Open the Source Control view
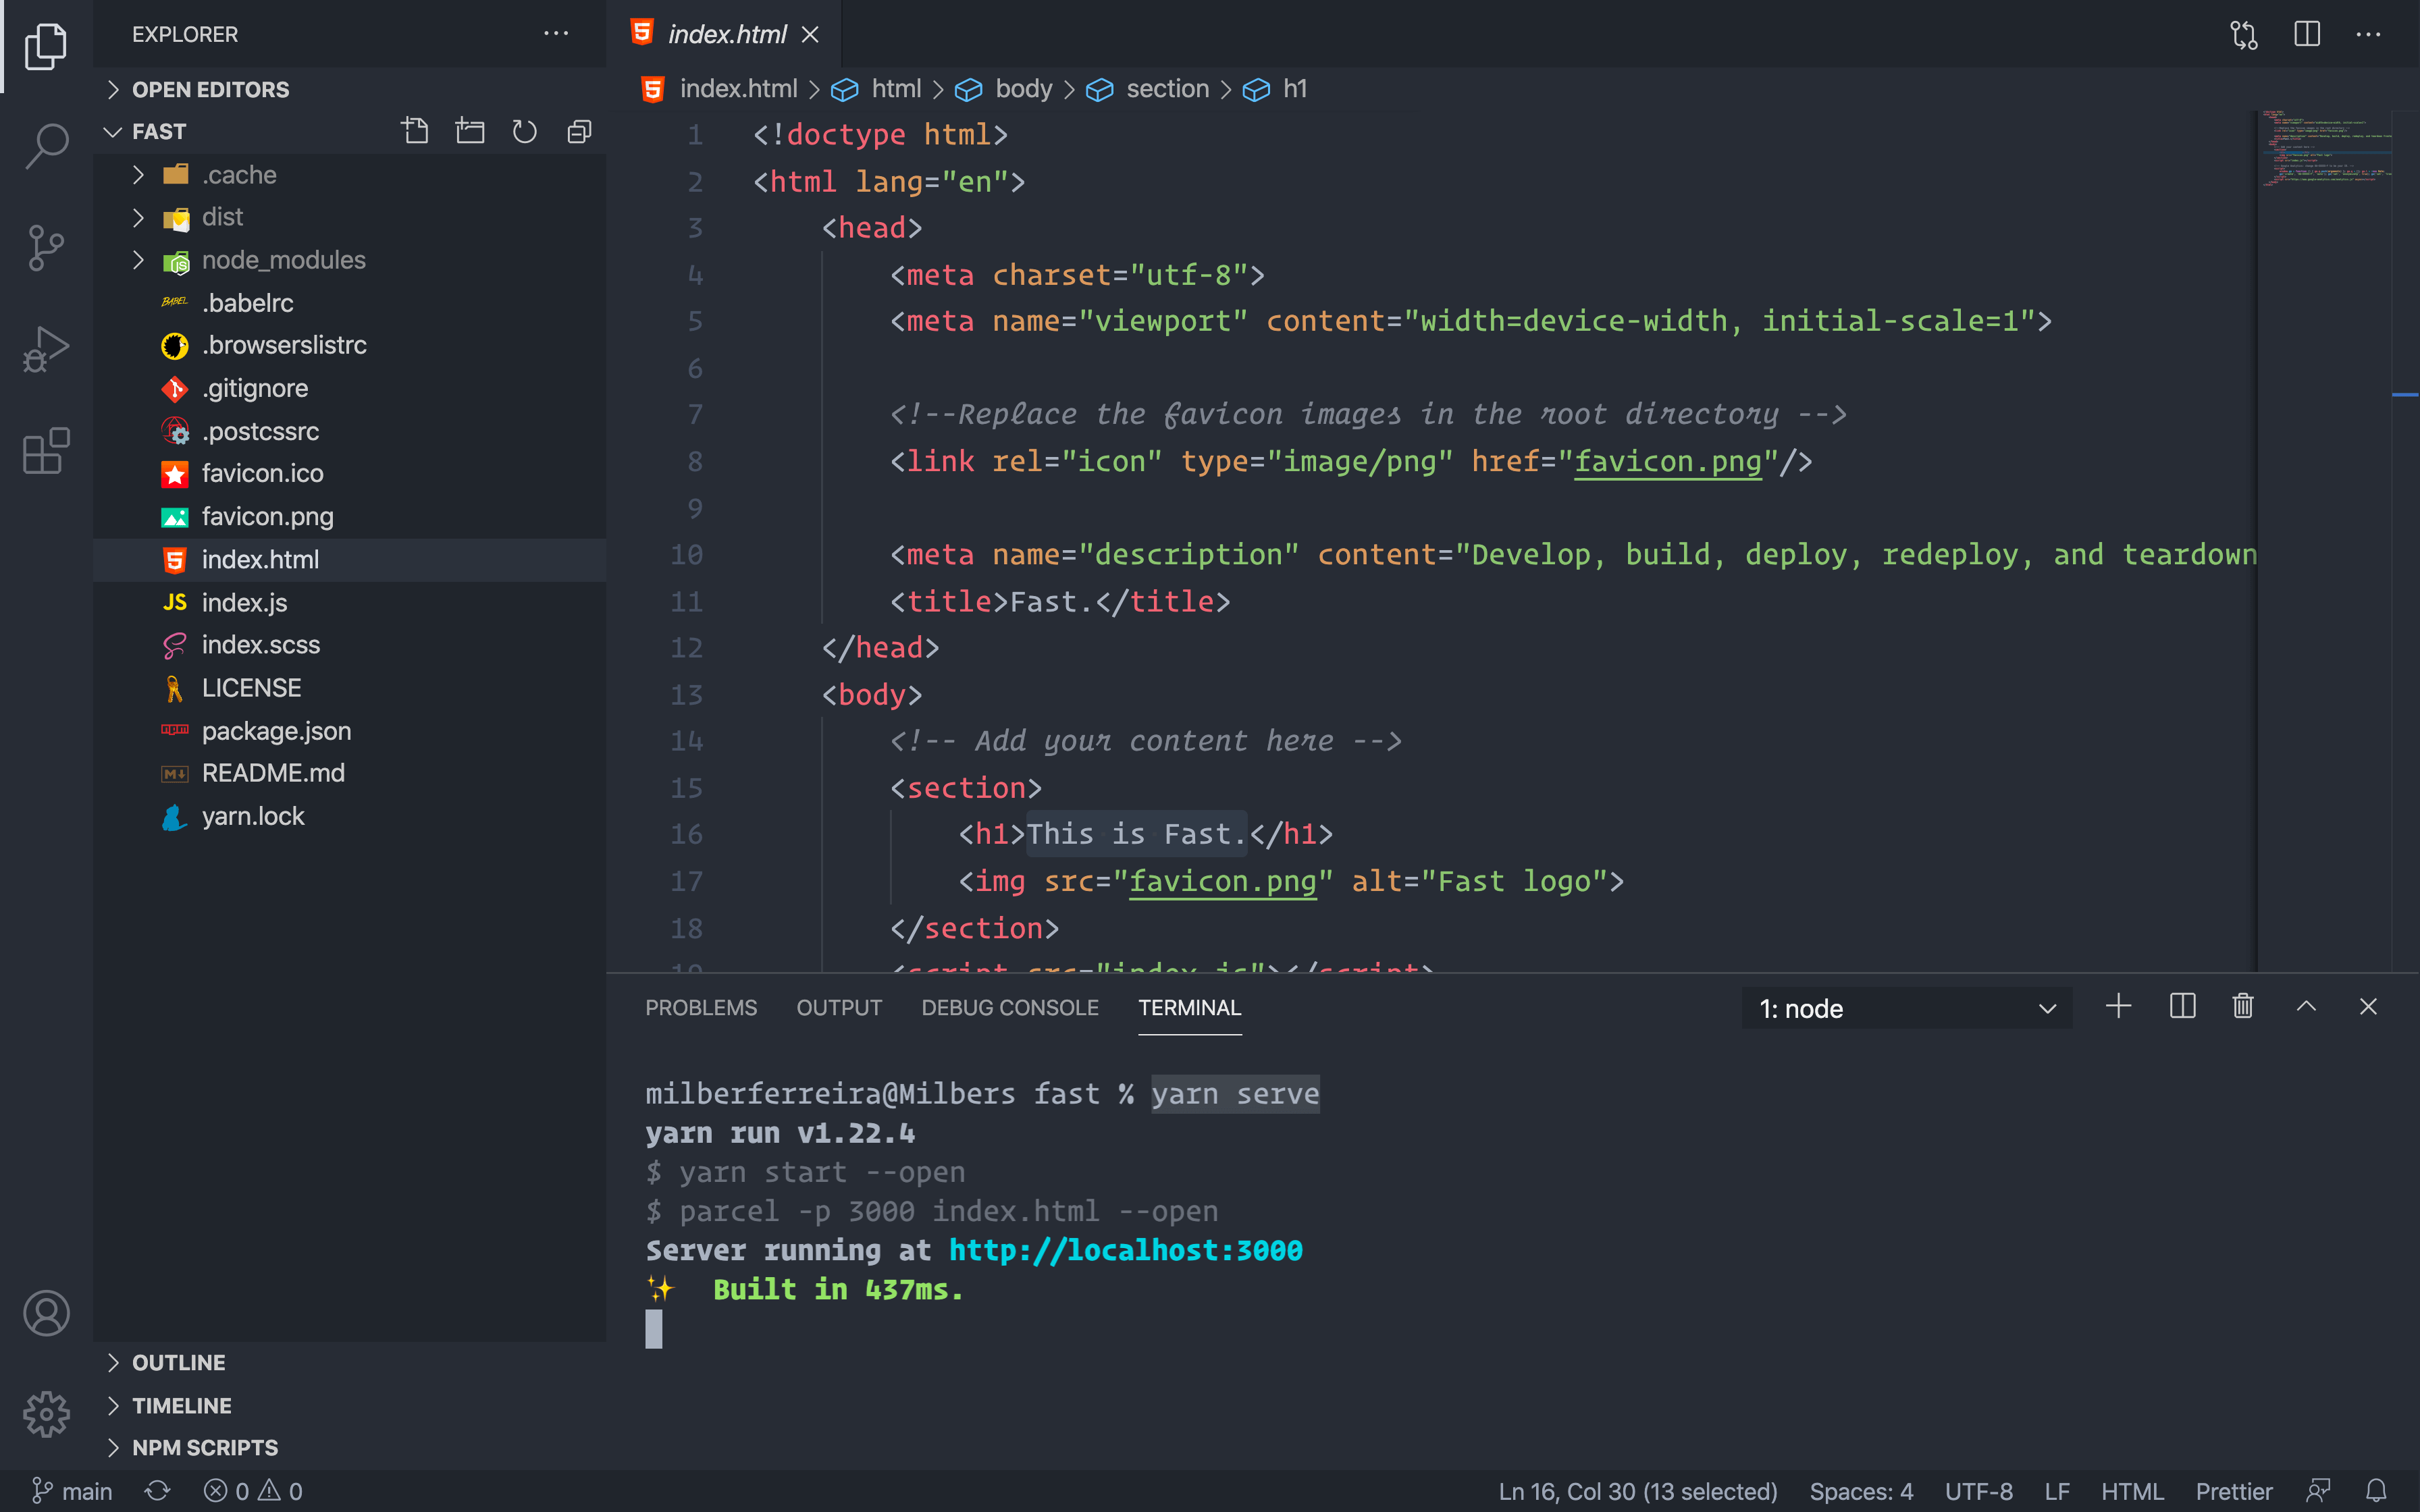Image resolution: width=2420 pixels, height=1512 pixels. pos(46,247)
